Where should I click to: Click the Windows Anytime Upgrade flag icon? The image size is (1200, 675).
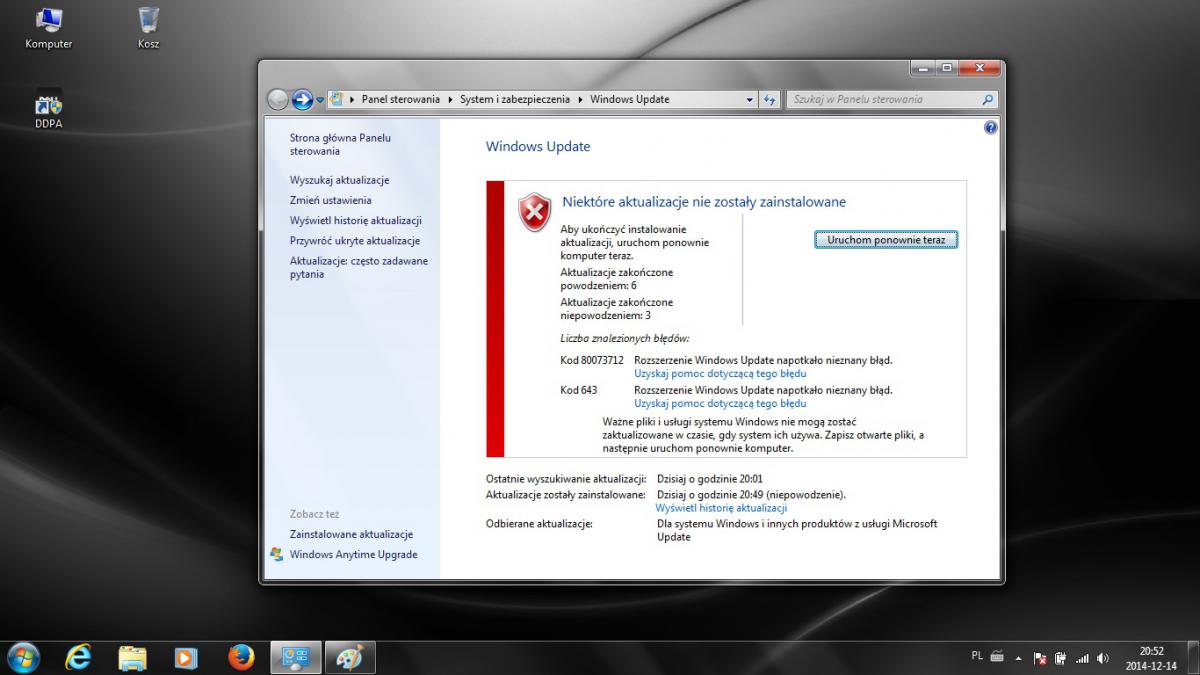coord(276,554)
